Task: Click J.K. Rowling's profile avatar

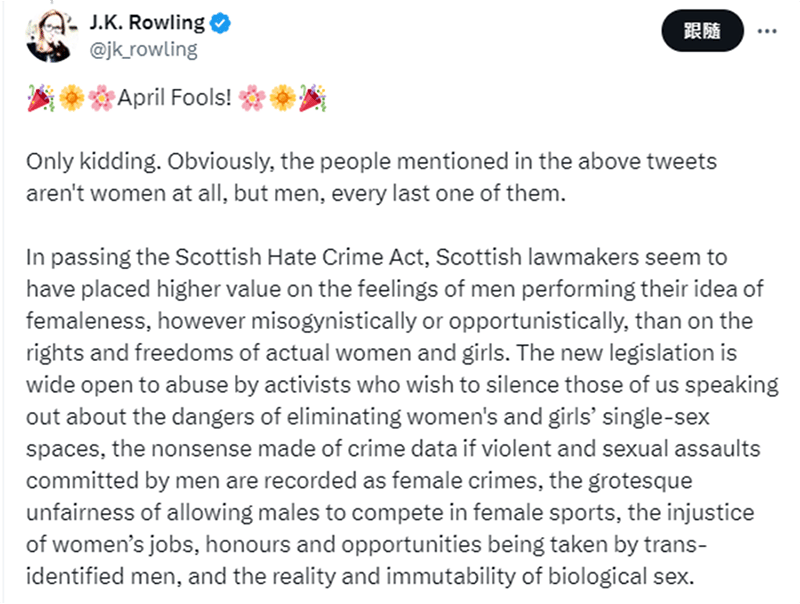Action: coord(48,36)
